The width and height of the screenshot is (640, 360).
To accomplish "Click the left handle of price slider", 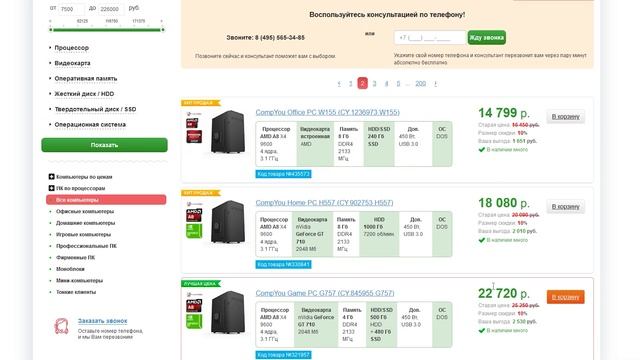I will tap(51, 30).
